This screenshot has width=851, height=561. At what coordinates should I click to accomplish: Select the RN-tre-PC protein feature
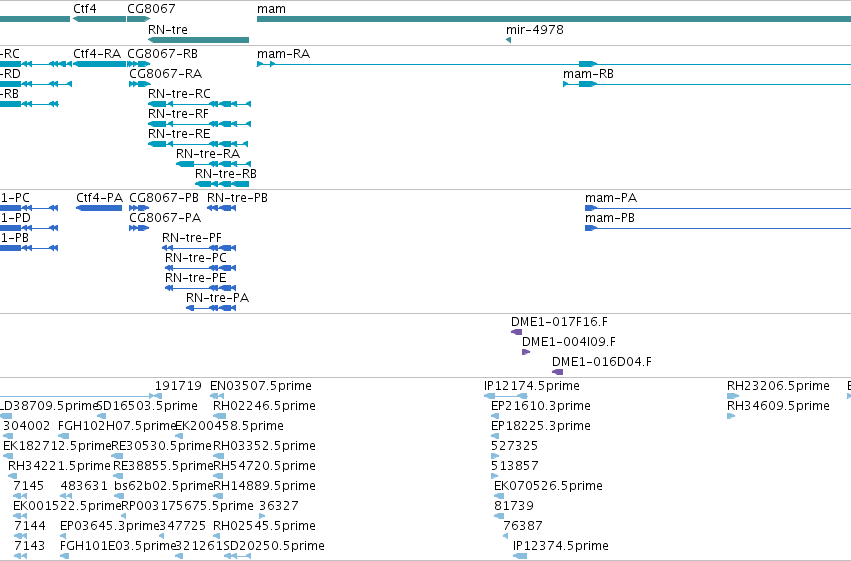[x=200, y=268]
